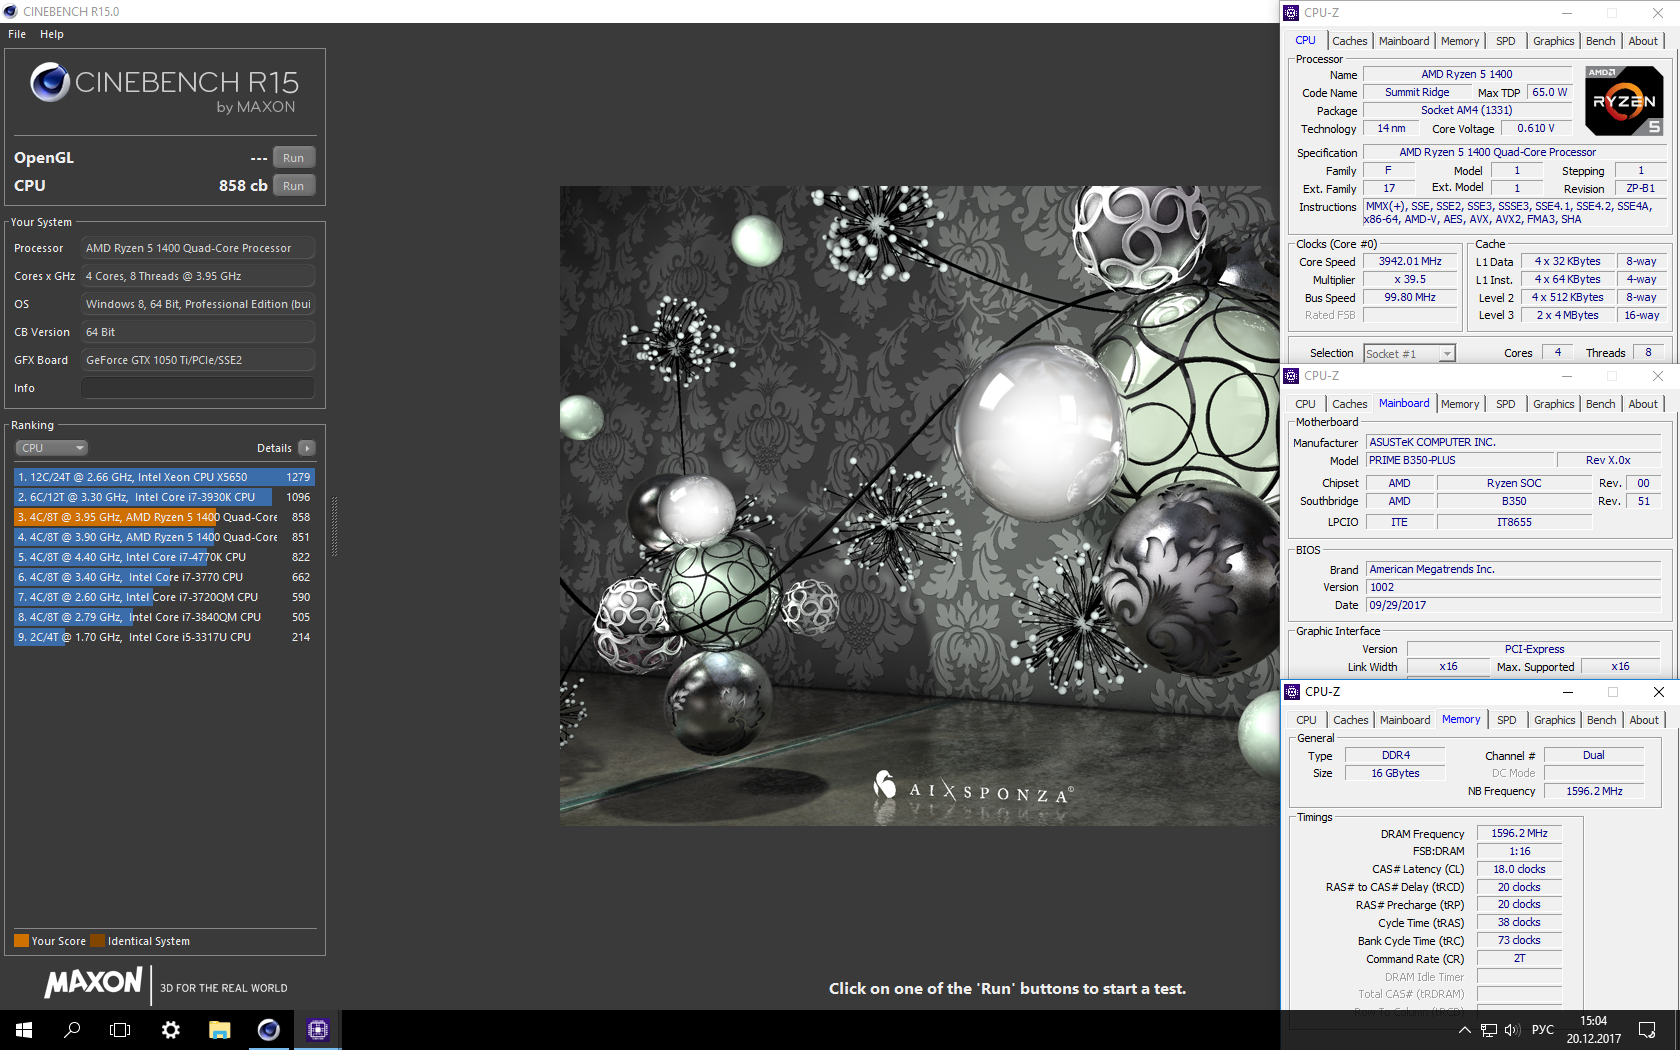The height and width of the screenshot is (1050, 1680).
Task: Open File Explorer from the taskbar
Action: coord(219,1029)
